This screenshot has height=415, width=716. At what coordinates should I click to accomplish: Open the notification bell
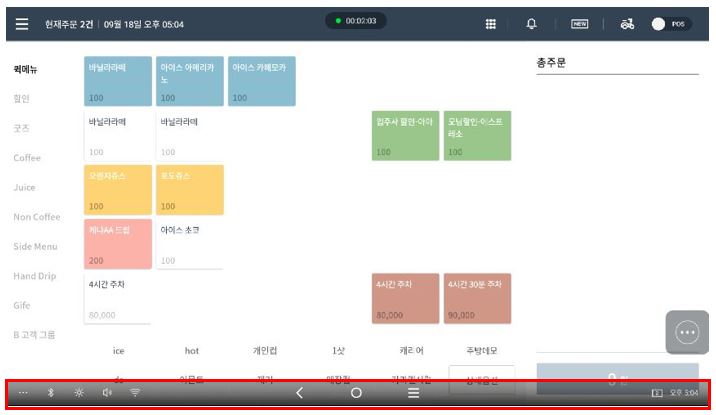point(531,24)
